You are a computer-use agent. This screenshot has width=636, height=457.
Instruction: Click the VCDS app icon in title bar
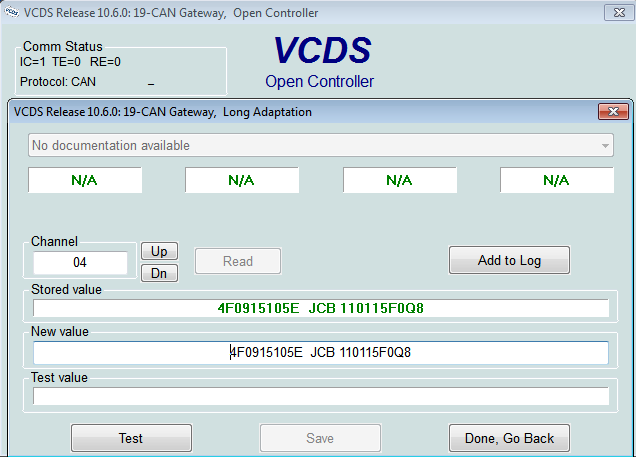tap(11, 12)
